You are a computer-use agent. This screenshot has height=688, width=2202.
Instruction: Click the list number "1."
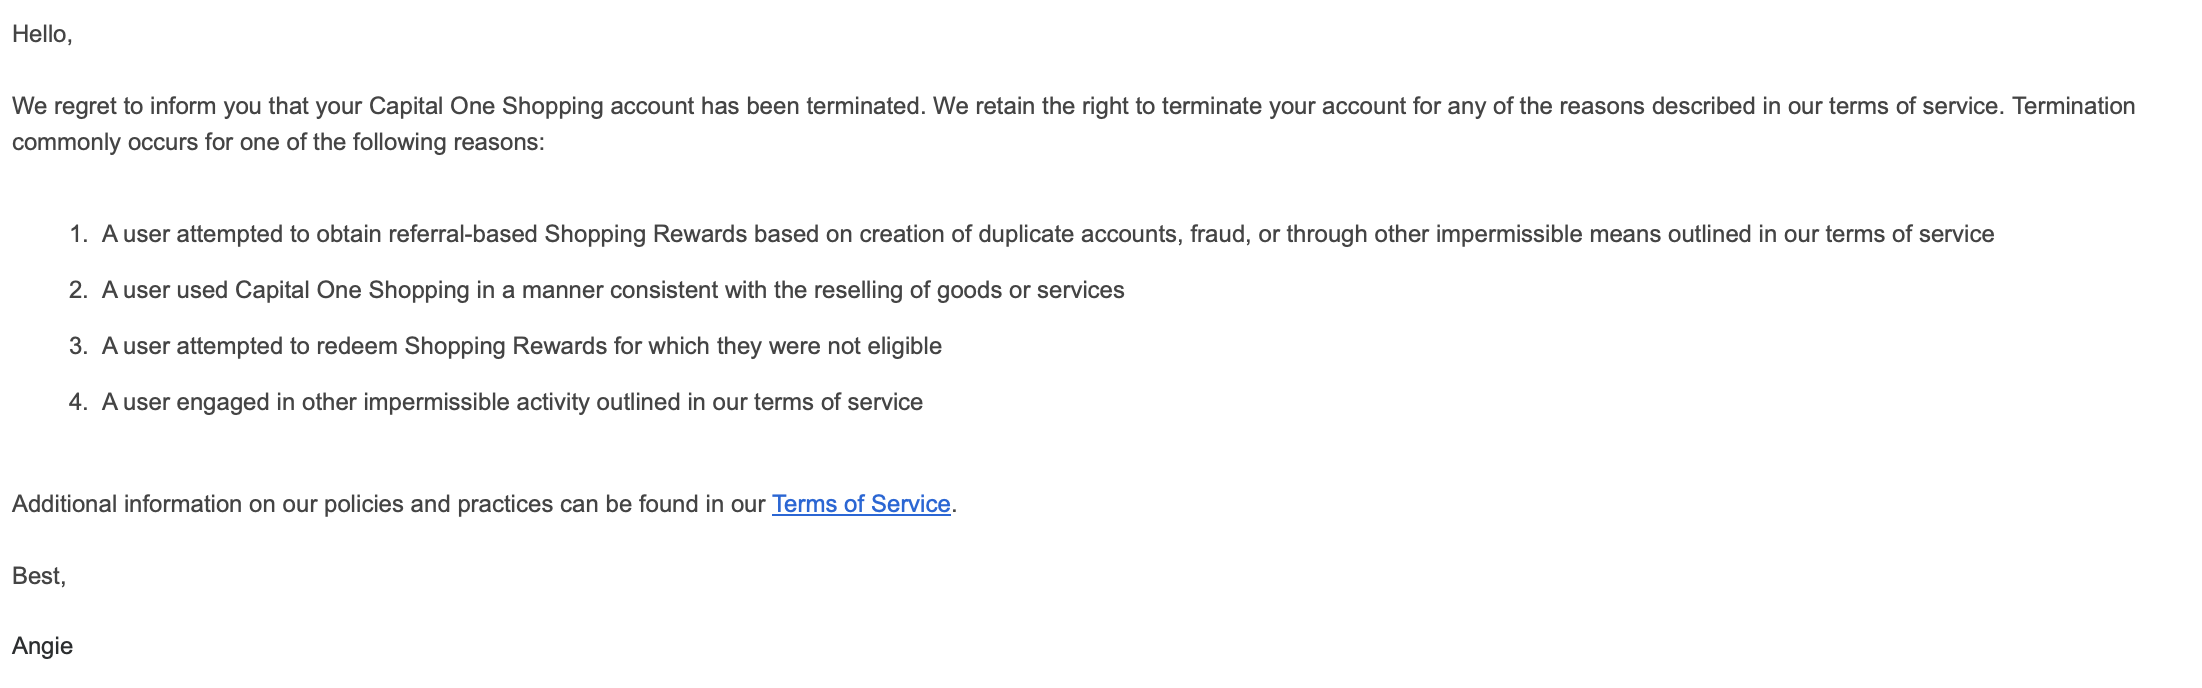click(79, 234)
